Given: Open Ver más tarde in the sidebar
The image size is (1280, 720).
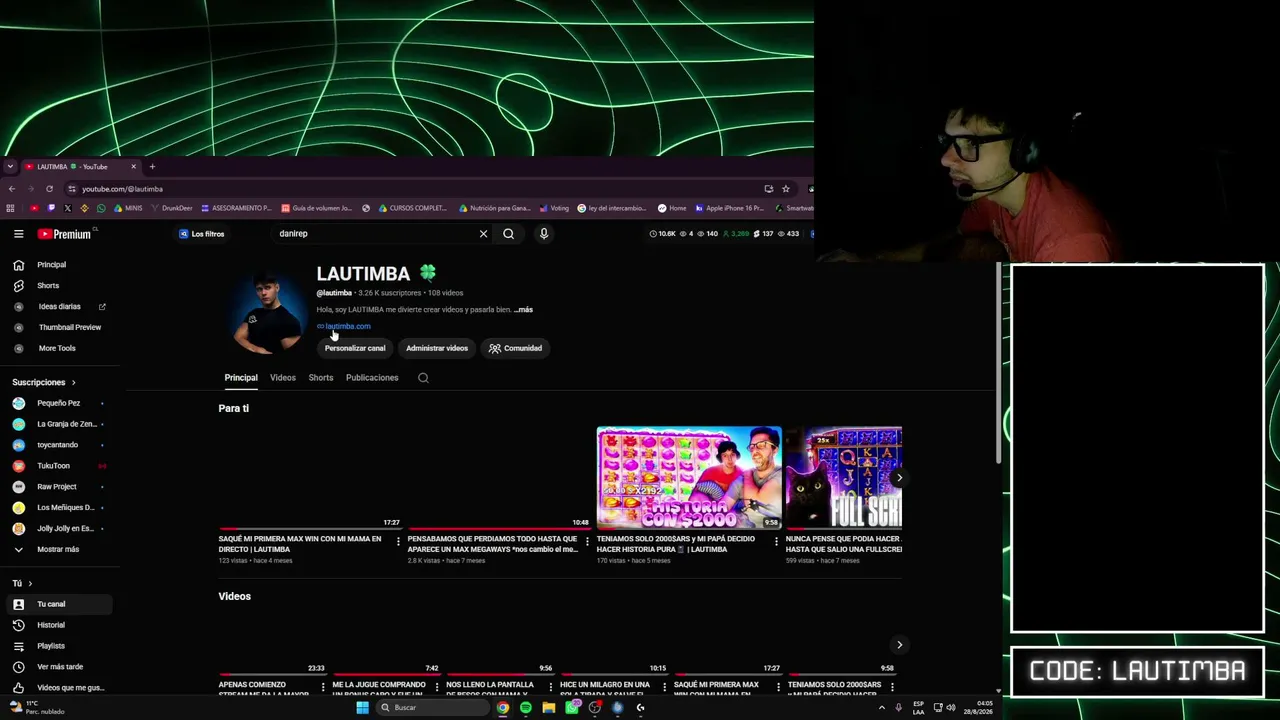Looking at the screenshot, I should click(x=60, y=667).
